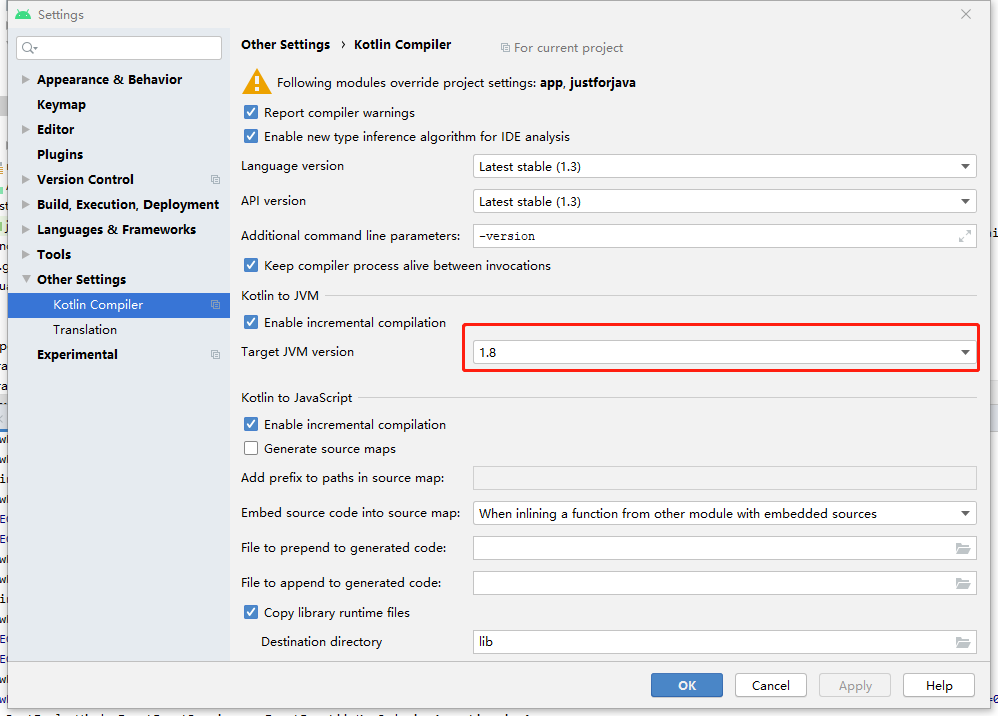Click the Additional command line parameters field
Screen dimensions: 998x716
pyautogui.click(x=710, y=236)
